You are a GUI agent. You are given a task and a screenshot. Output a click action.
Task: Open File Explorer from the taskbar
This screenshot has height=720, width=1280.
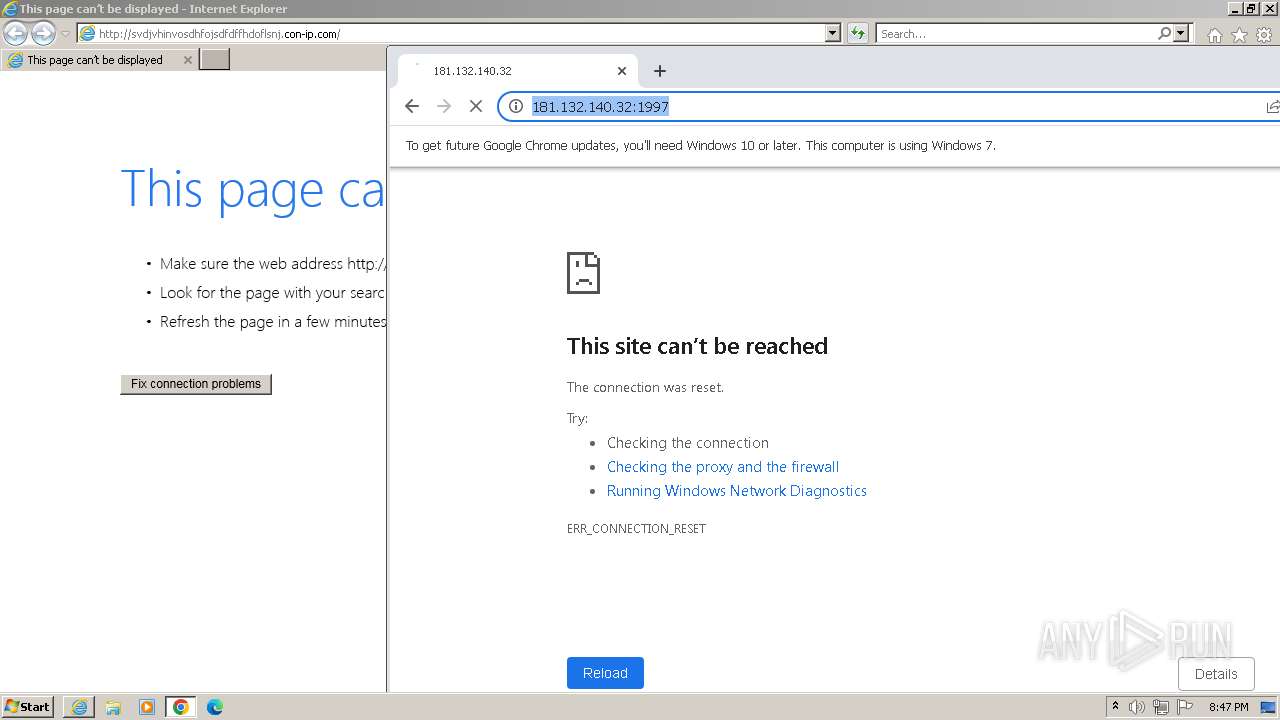tap(113, 707)
